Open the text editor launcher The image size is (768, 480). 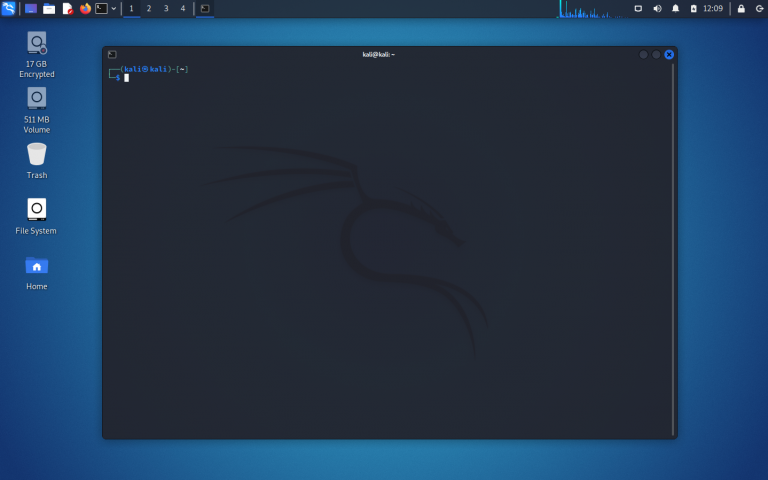(67, 8)
